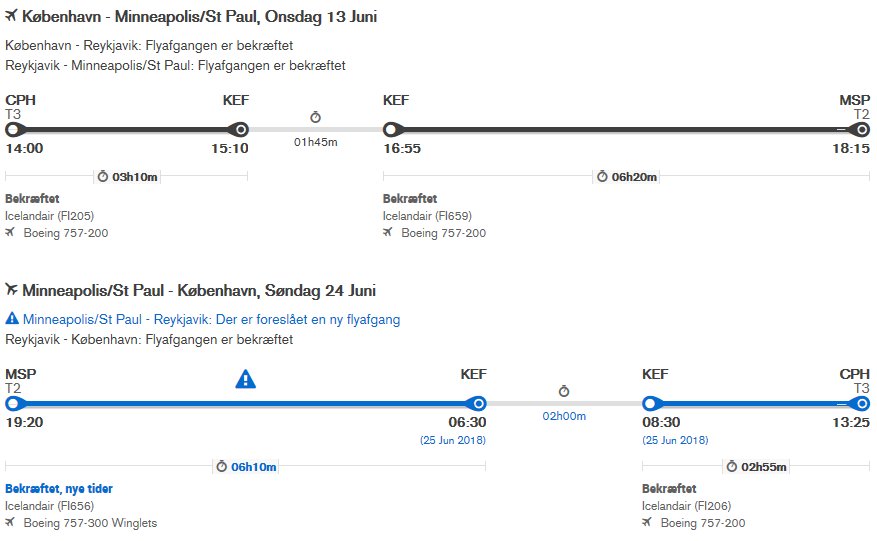The height and width of the screenshot is (541, 877).
Task: Select the MSP departure marker at 19:20
Action: coord(13,403)
